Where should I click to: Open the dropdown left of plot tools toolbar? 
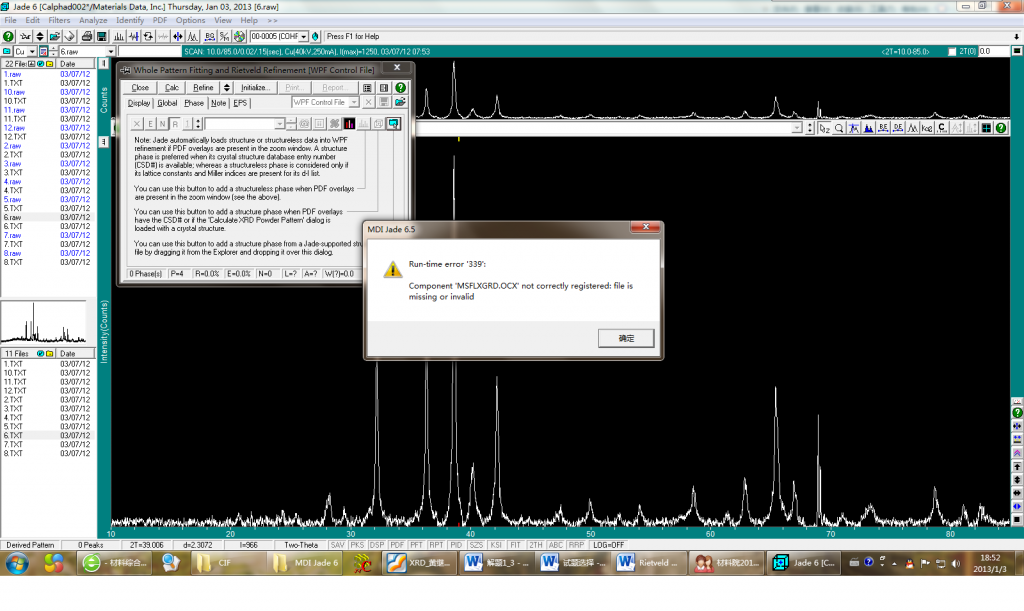tap(797, 129)
